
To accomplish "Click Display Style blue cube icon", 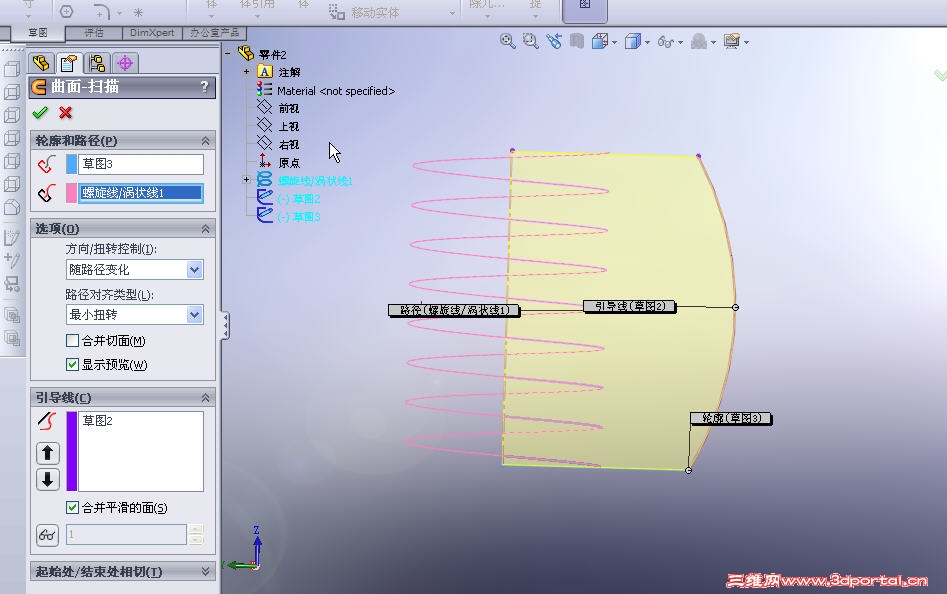I will tap(632, 41).
